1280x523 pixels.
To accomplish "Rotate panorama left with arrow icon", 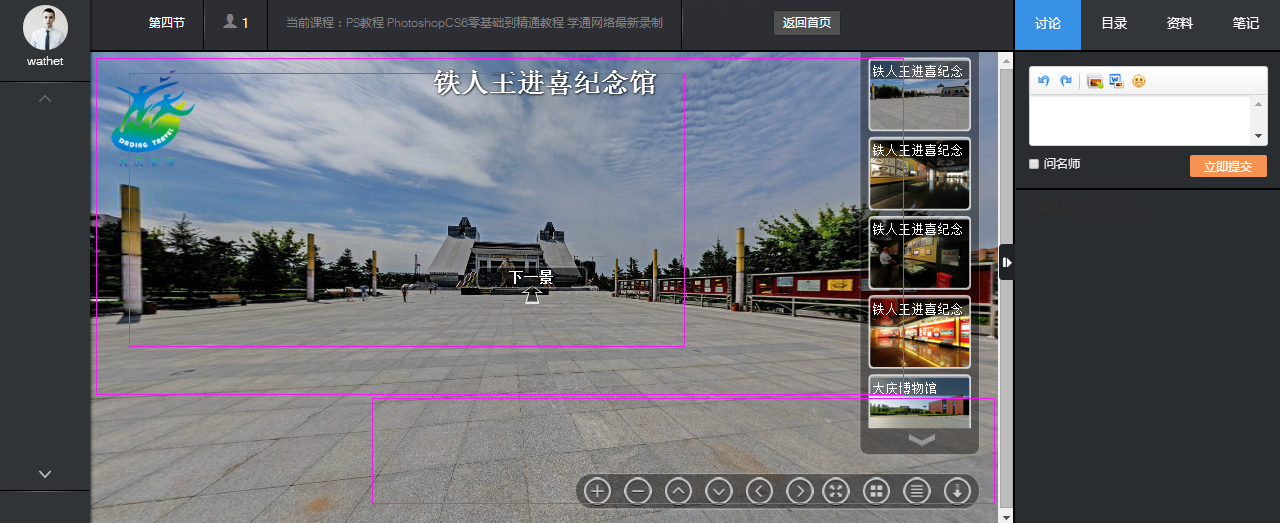I will 760,491.
